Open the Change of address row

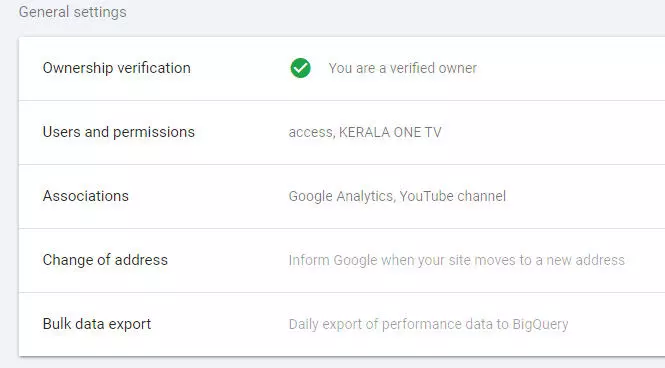[x=342, y=261]
